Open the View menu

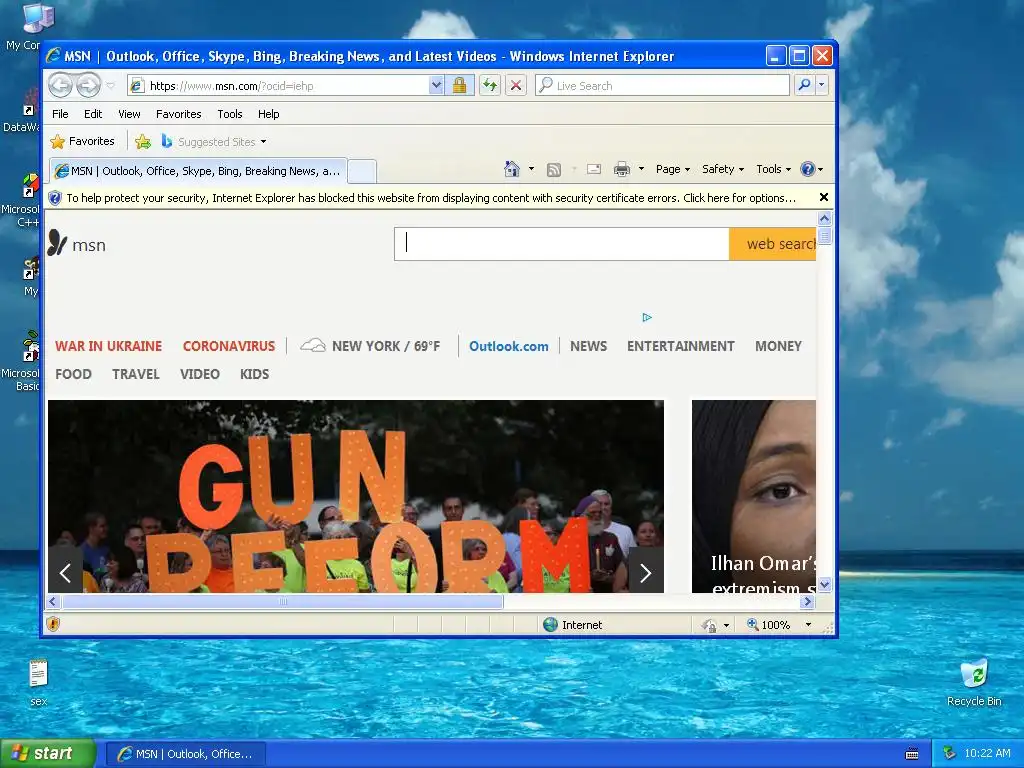[x=129, y=114]
